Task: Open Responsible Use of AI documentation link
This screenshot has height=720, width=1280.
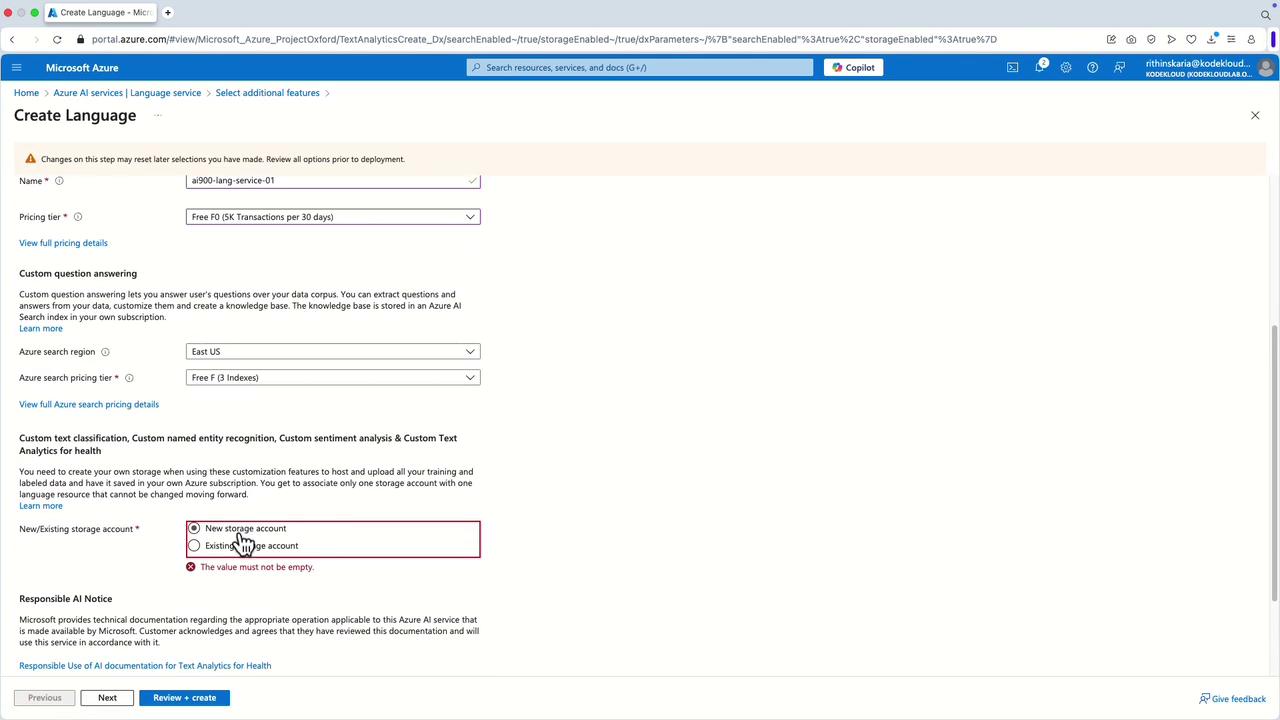Action: [145, 666]
